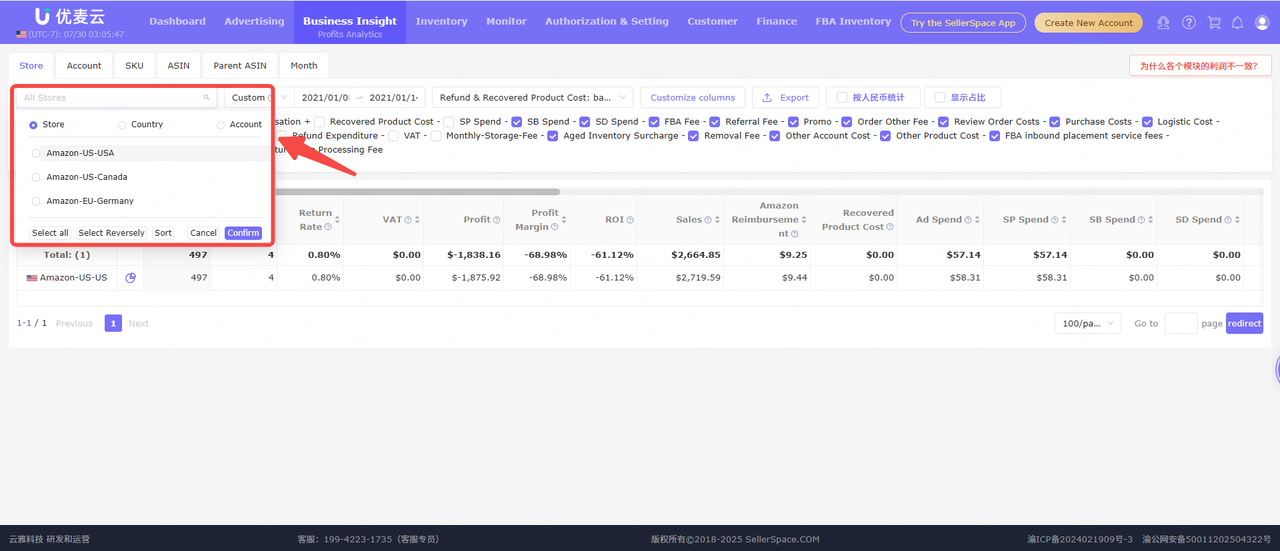Open the help question mark icon
Viewport: 1280px width, 551px height.
click(x=1189, y=22)
